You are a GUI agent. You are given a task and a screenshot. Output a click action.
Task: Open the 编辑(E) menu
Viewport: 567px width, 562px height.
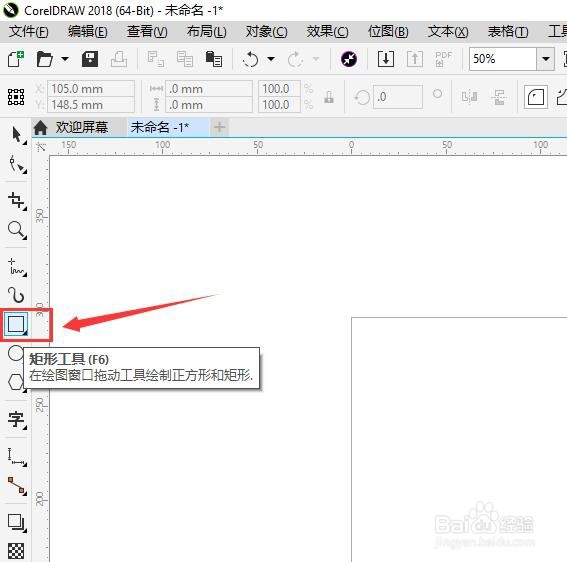[x=88, y=32]
